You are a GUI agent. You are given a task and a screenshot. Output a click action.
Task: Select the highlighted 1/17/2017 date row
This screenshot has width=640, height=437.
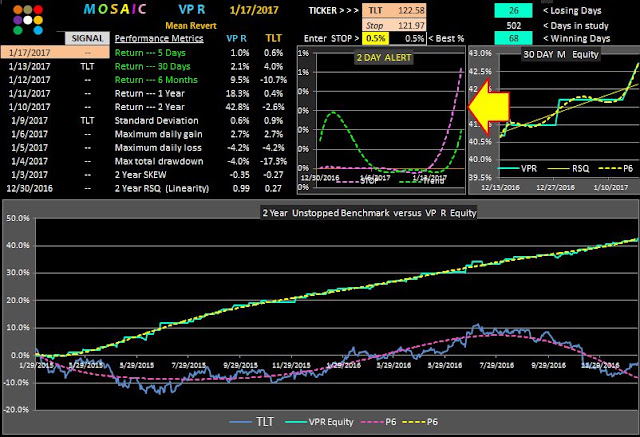tap(55, 53)
